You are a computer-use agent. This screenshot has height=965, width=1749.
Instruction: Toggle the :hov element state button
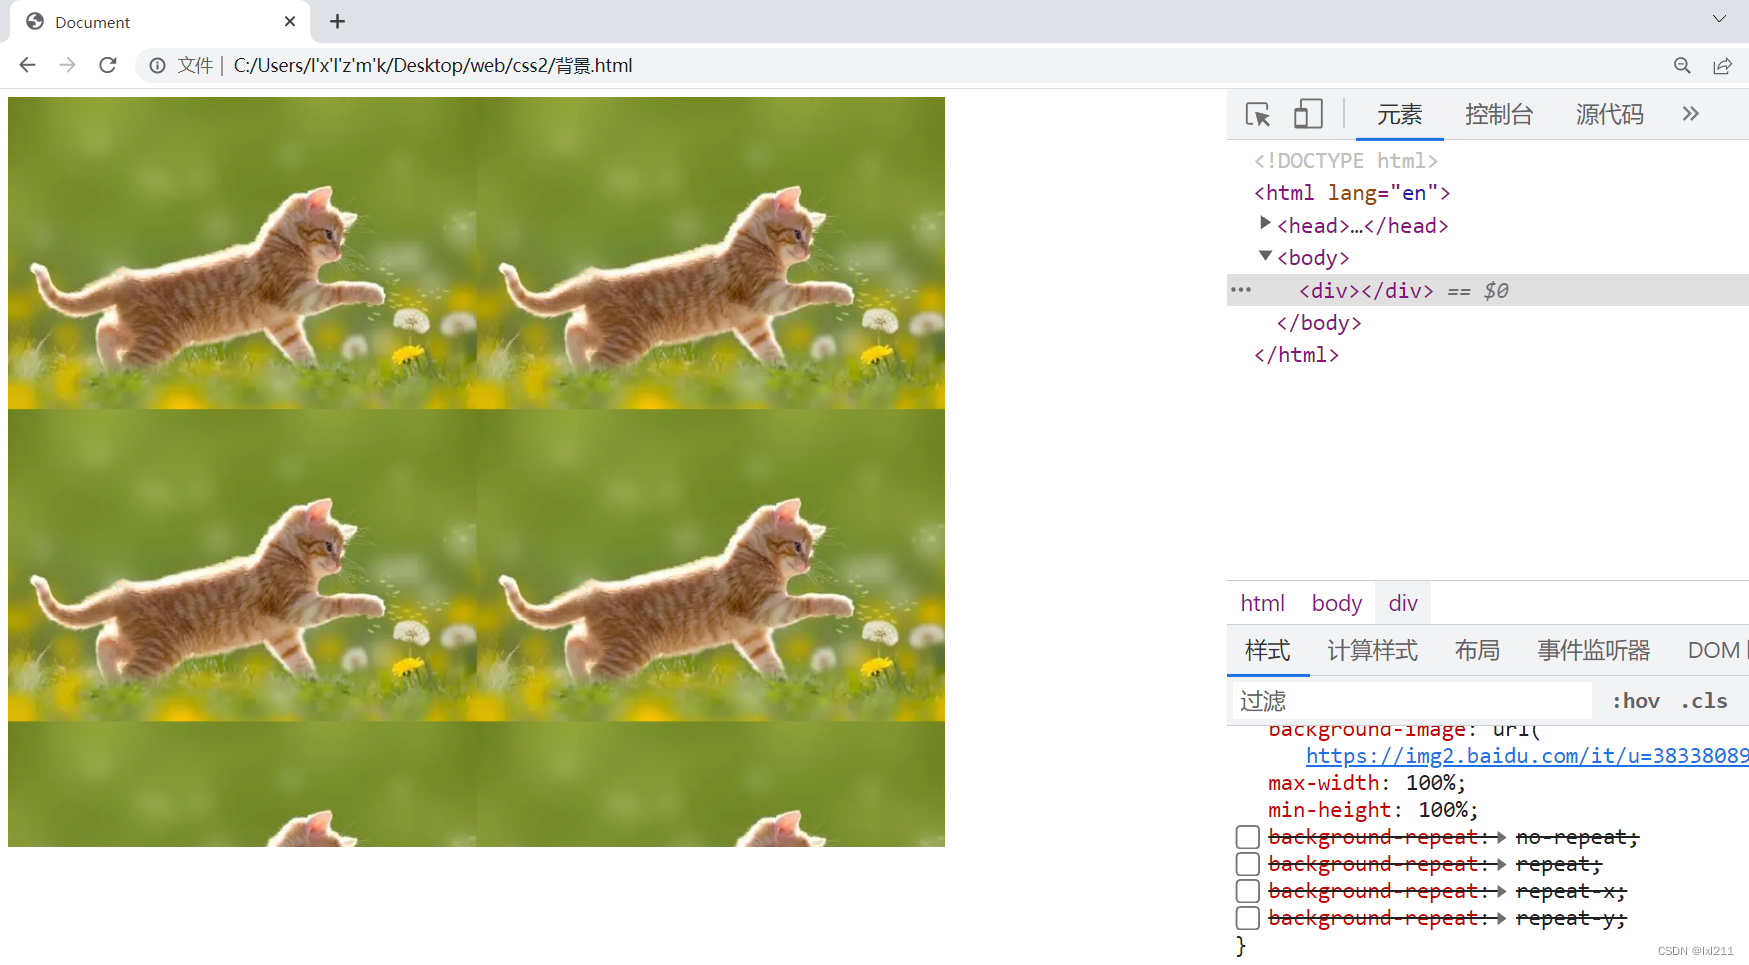click(x=1635, y=701)
